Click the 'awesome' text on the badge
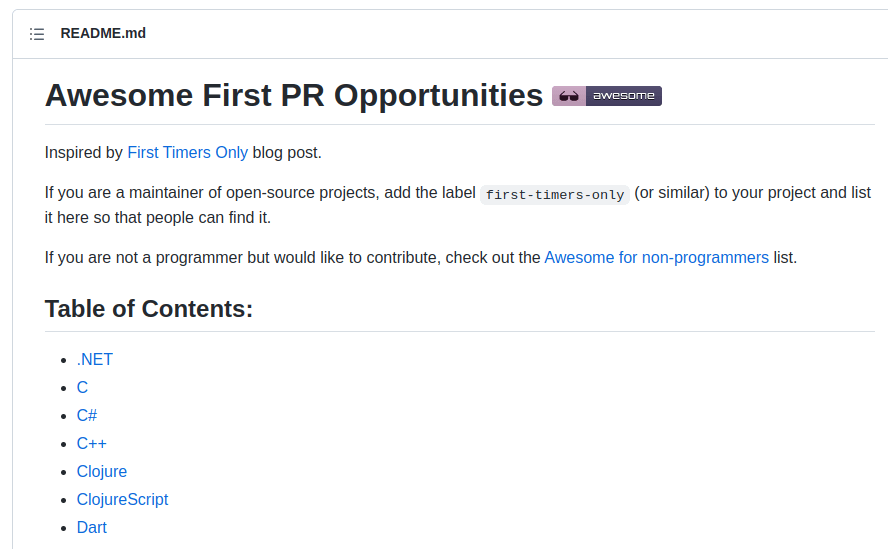Screen dimensions: 888x549 click(623, 96)
